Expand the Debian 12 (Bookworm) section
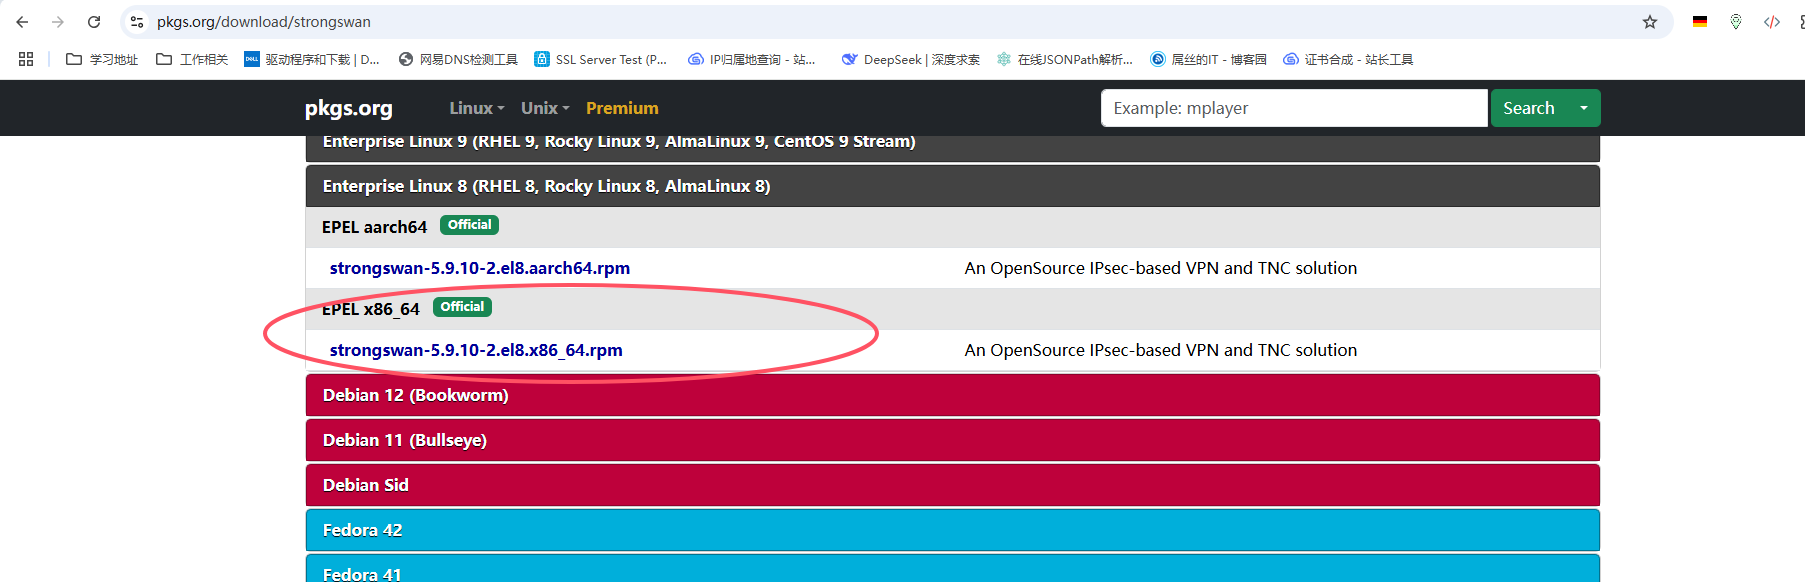The height and width of the screenshot is (582, 1805). (x=952, y=395)
